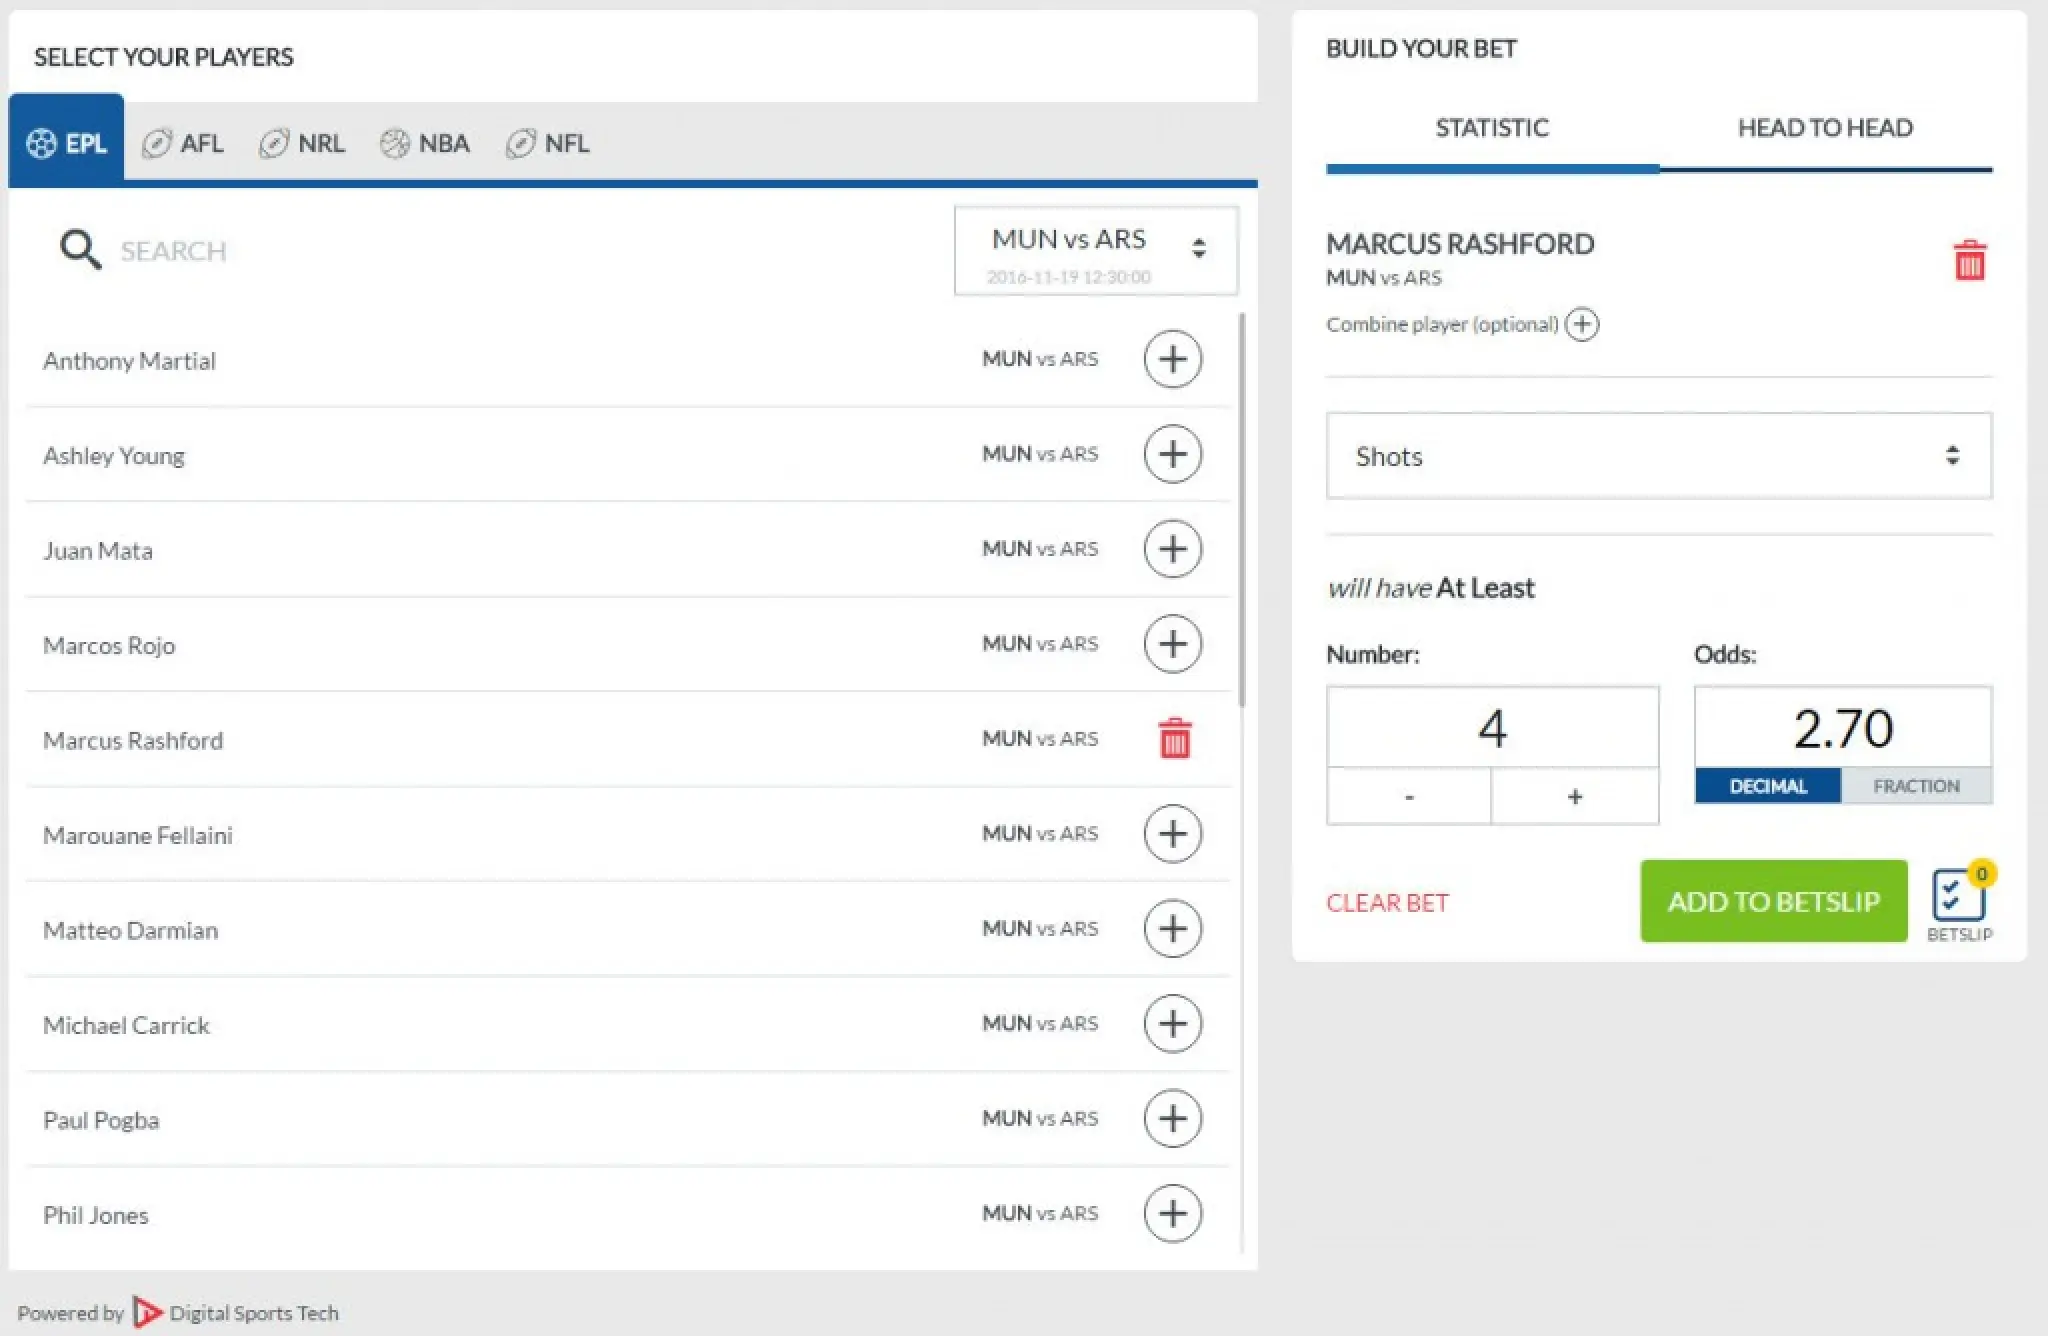The height and width of the screenshot is (1336, 2048).
Task: Add Phil Jones with plus icon
Action: coord(1172,1214)
